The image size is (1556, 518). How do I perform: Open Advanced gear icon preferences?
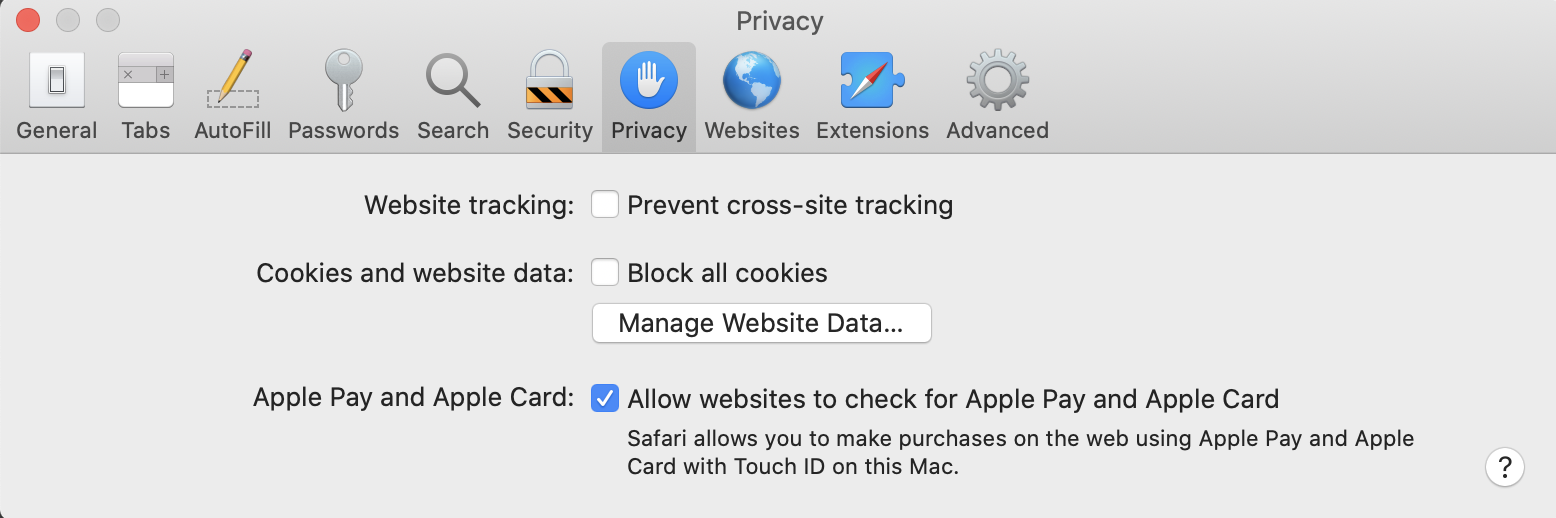pyautogui.click(x=997, y=81)
